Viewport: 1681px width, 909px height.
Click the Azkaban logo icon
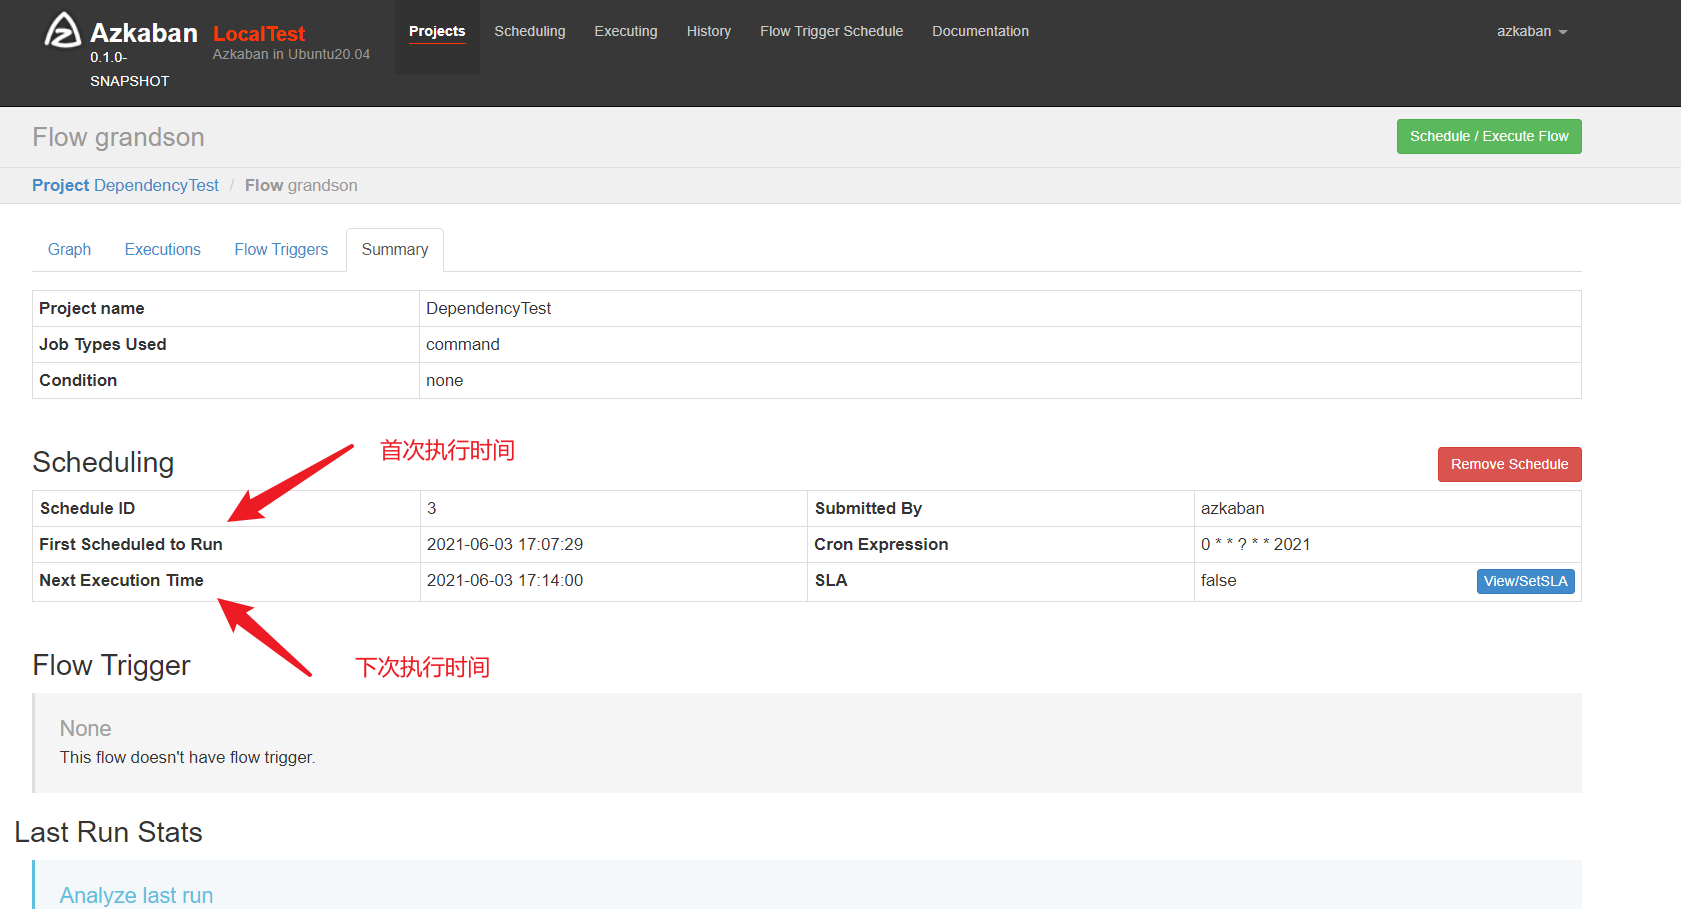[62, 29]
